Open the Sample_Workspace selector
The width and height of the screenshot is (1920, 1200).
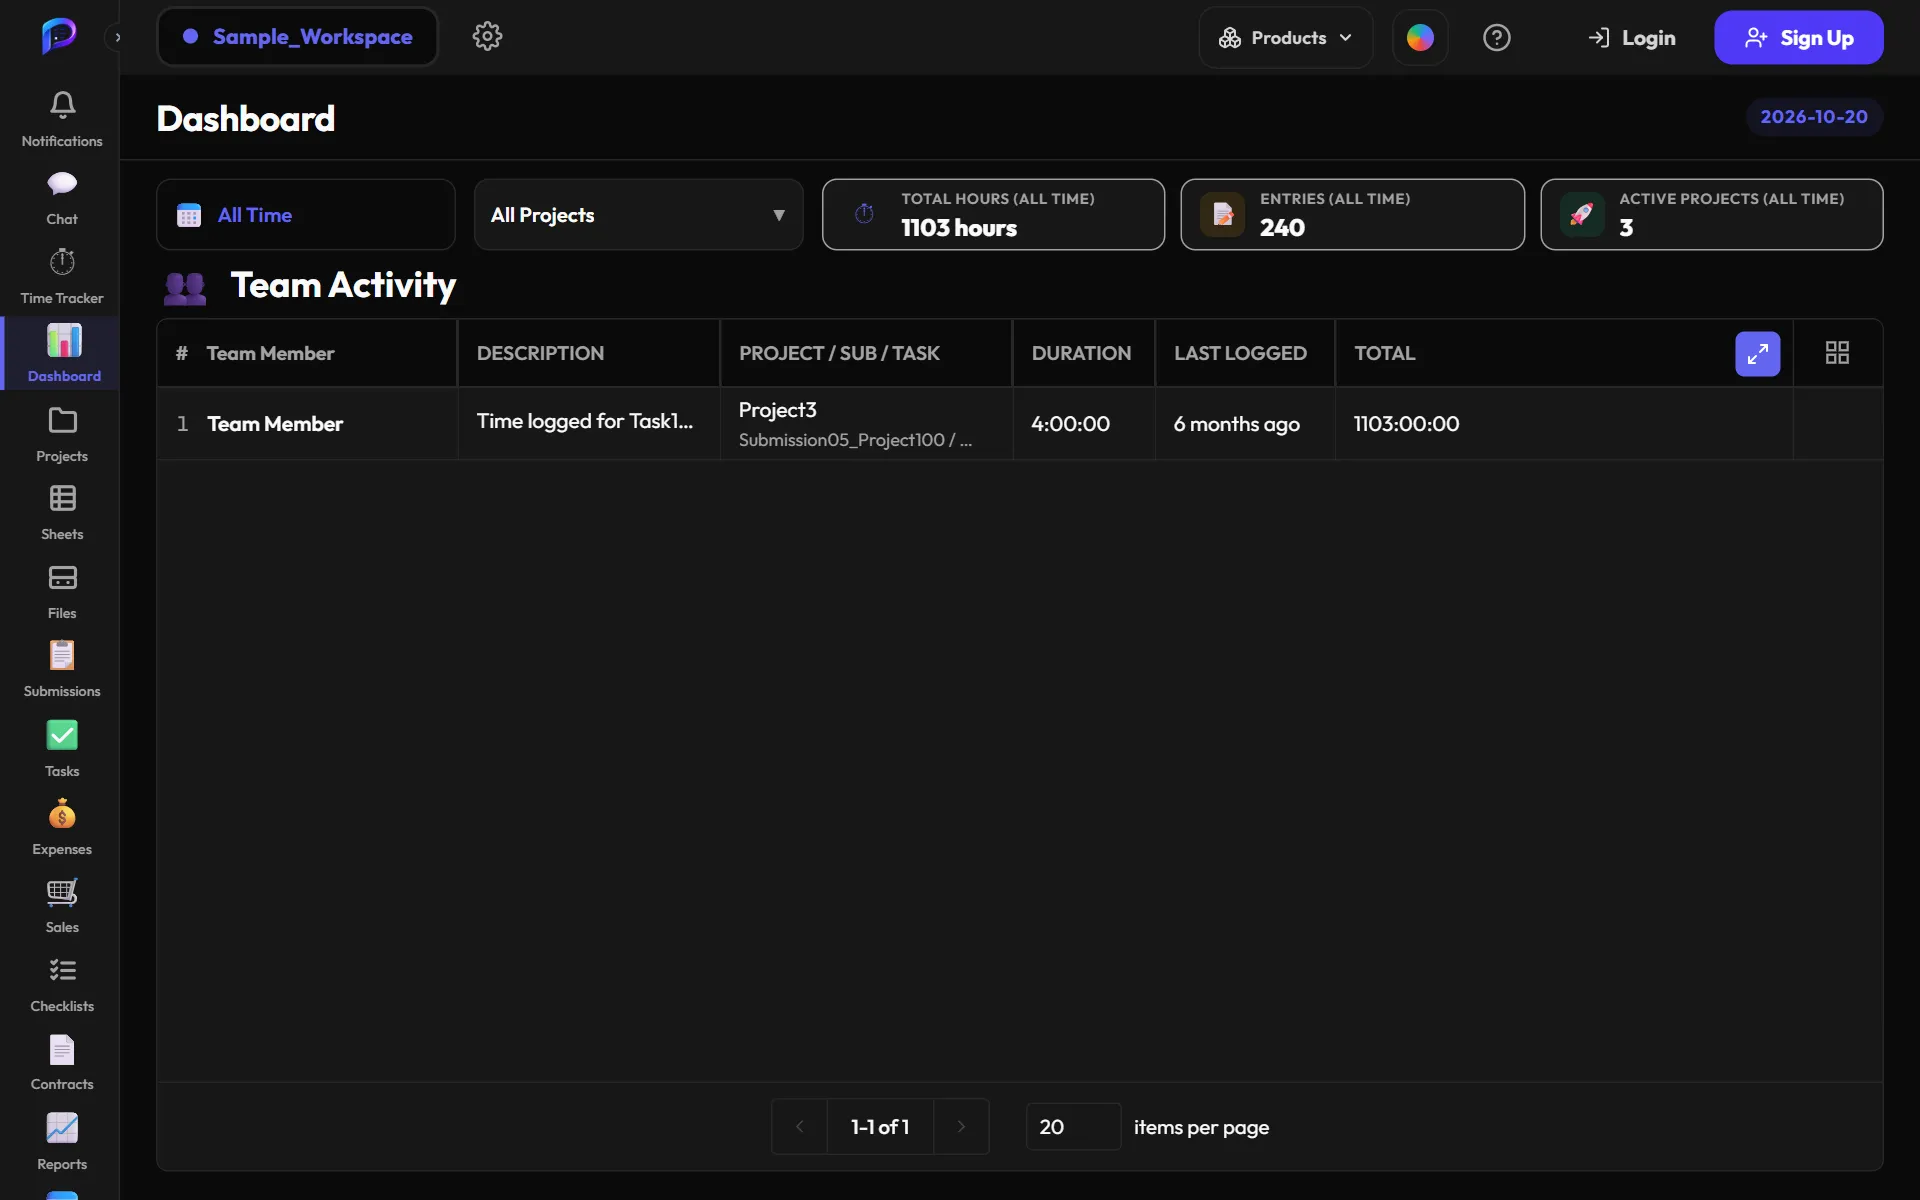click(x=297, y=37)
